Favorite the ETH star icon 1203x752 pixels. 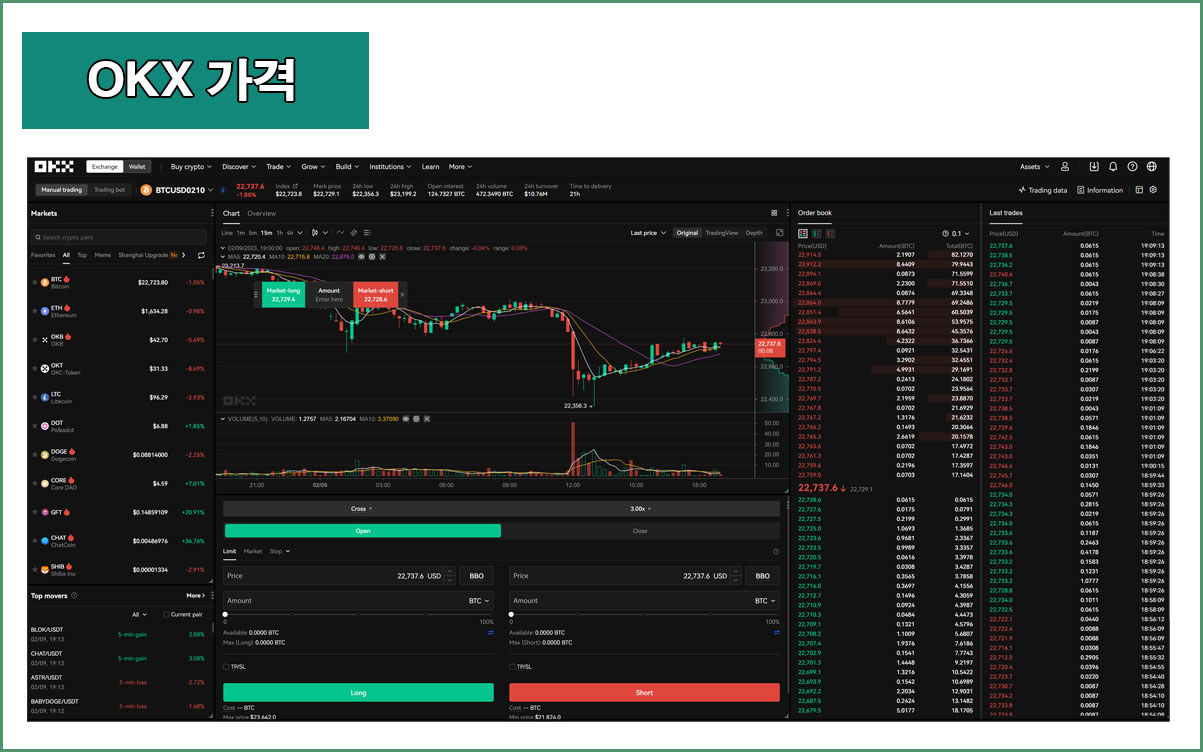point(36,311)
